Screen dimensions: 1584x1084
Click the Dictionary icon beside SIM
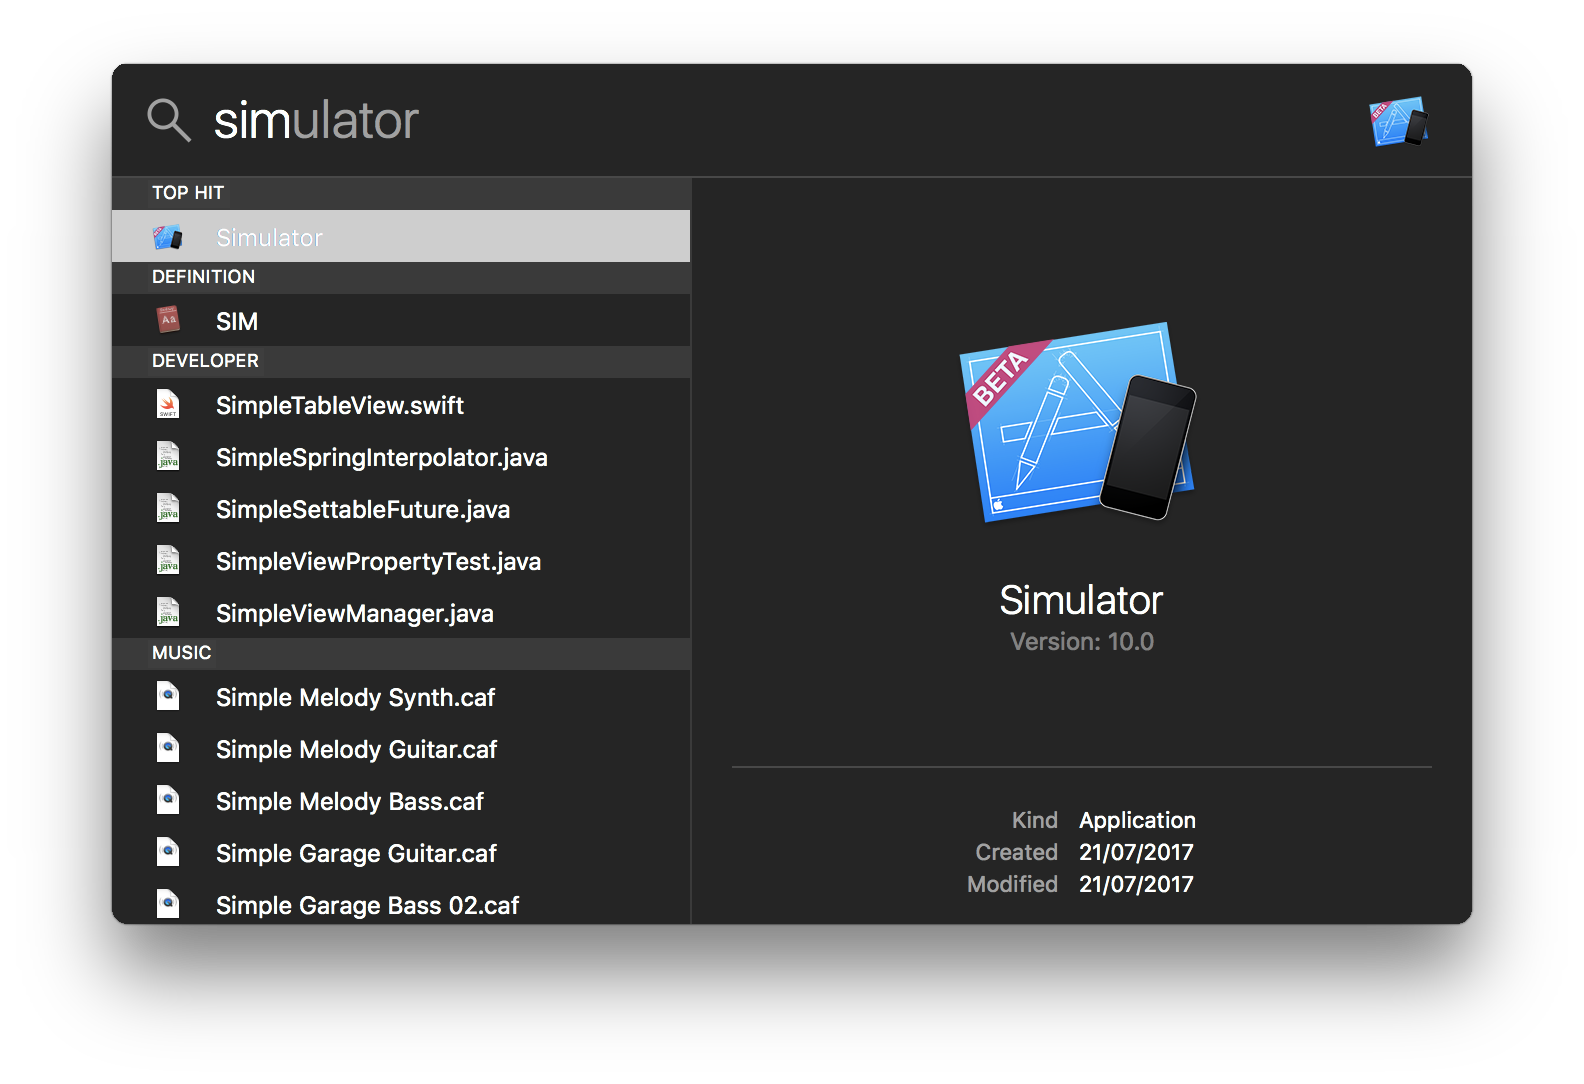click(168, 320)
